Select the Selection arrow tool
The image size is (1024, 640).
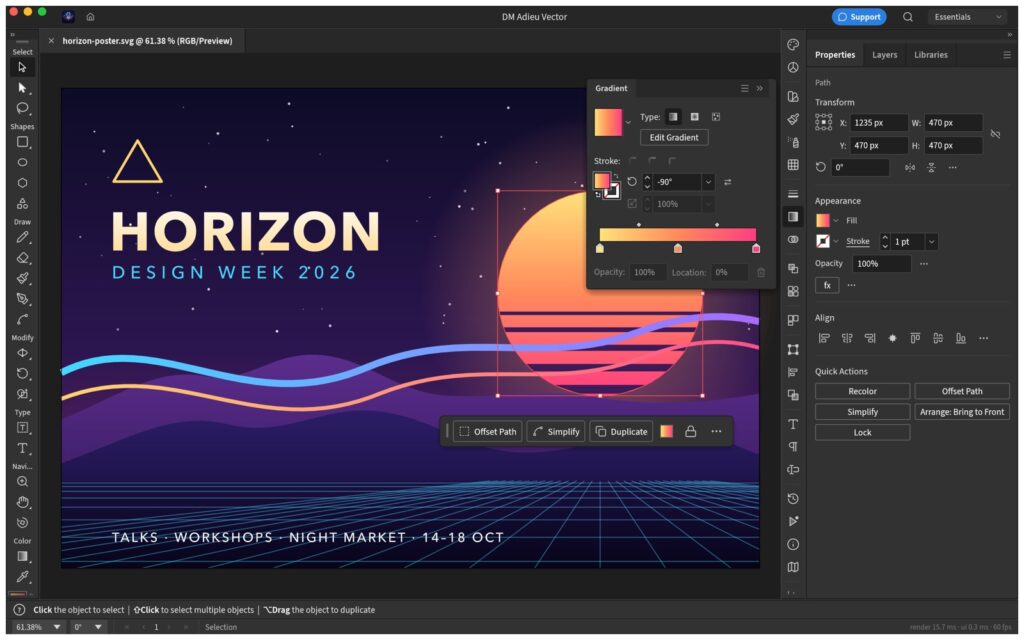click(x=22, y=67)
